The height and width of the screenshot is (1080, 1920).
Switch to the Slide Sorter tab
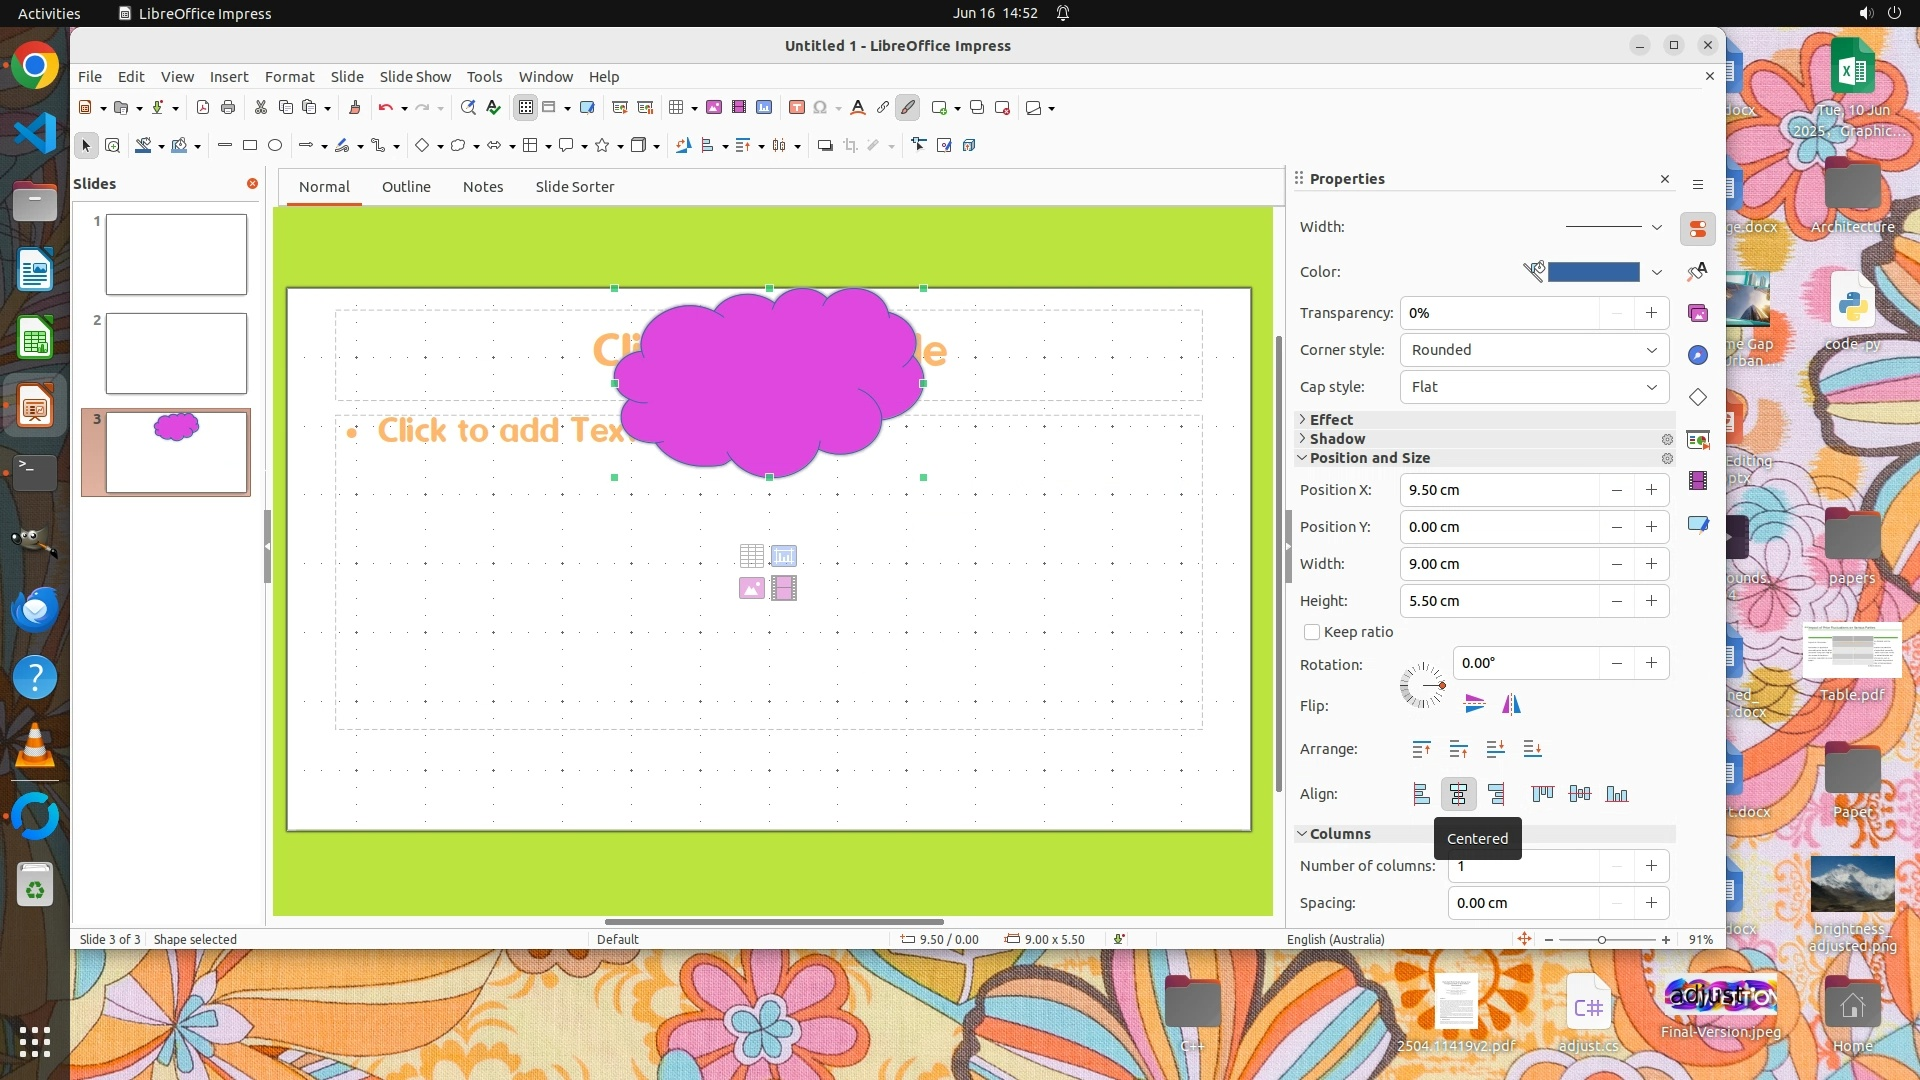(574, 187)
